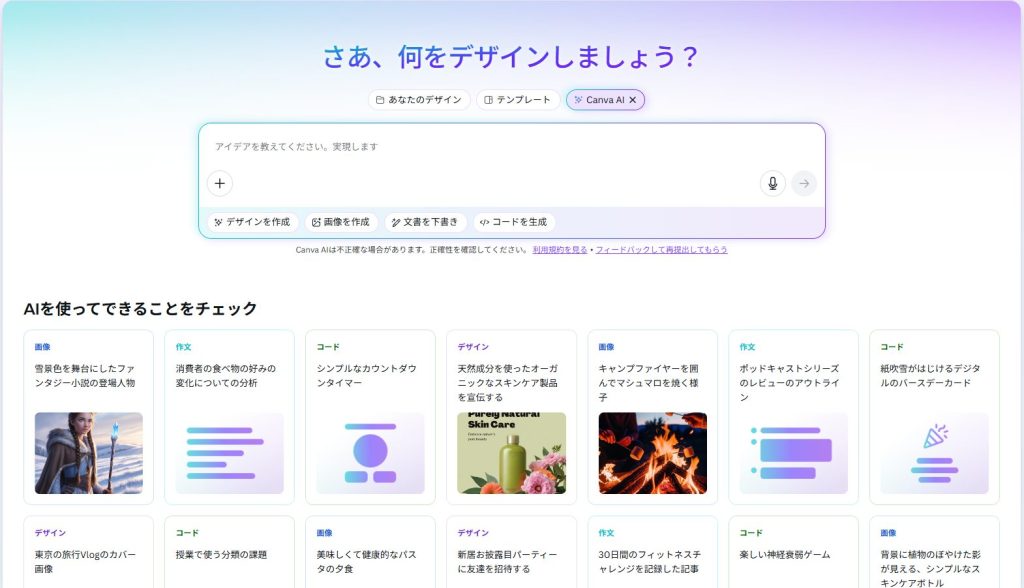This screenshot has height=588, width=1024.
Task: Click the Canva AI sparkle icon
Action: pos(578,100)
